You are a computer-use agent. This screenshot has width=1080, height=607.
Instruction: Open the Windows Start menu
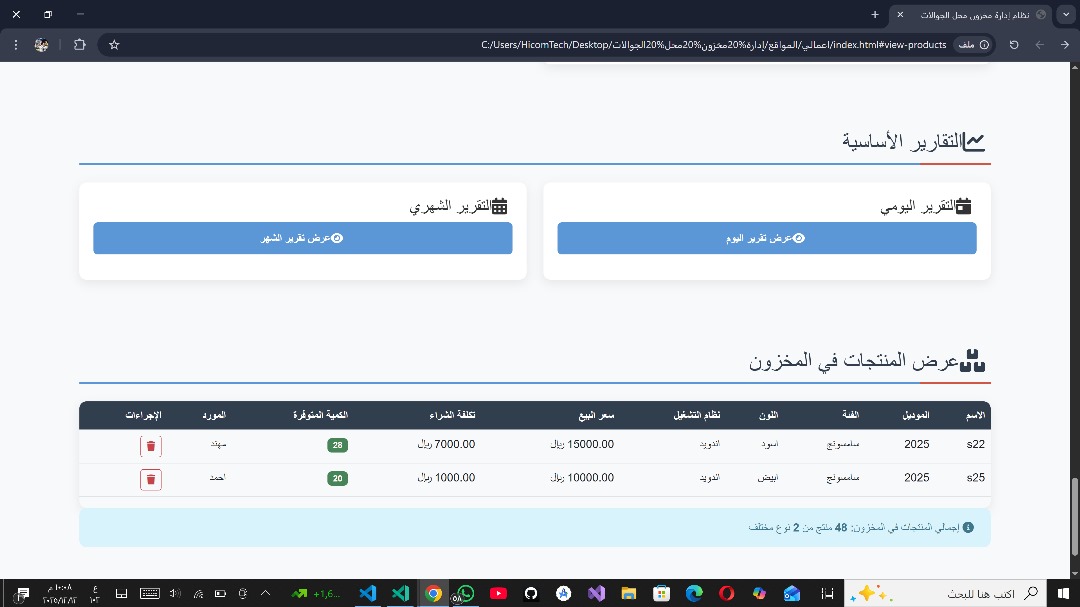(1065, 593)
